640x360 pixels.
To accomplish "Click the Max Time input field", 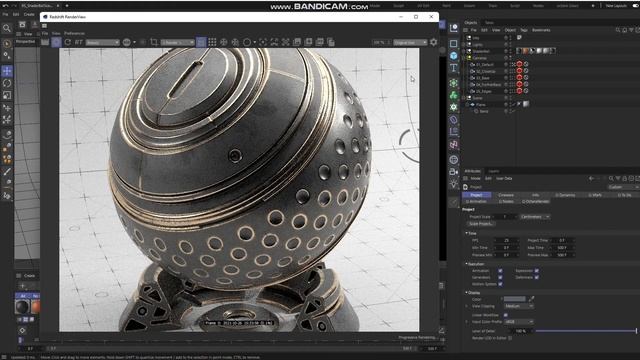I will coord(562,248).
